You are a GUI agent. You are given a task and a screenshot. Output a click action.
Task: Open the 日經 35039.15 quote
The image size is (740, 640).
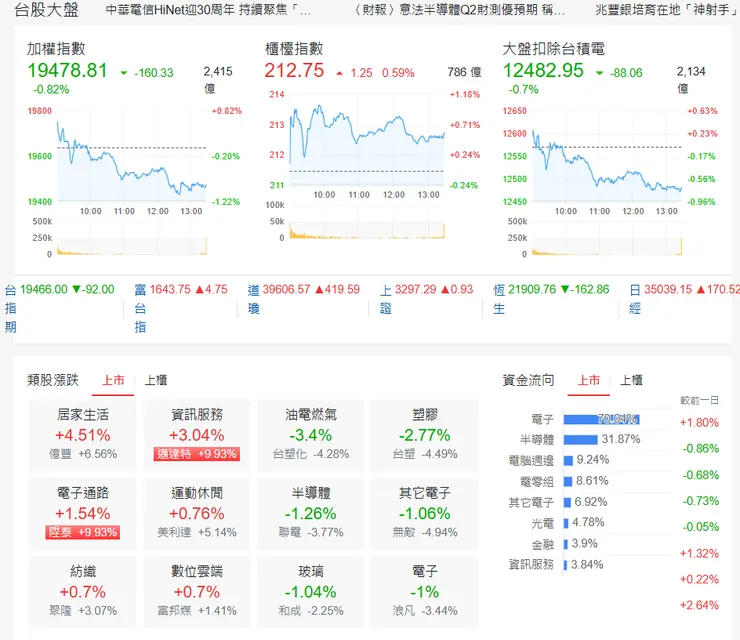point(684,299)
